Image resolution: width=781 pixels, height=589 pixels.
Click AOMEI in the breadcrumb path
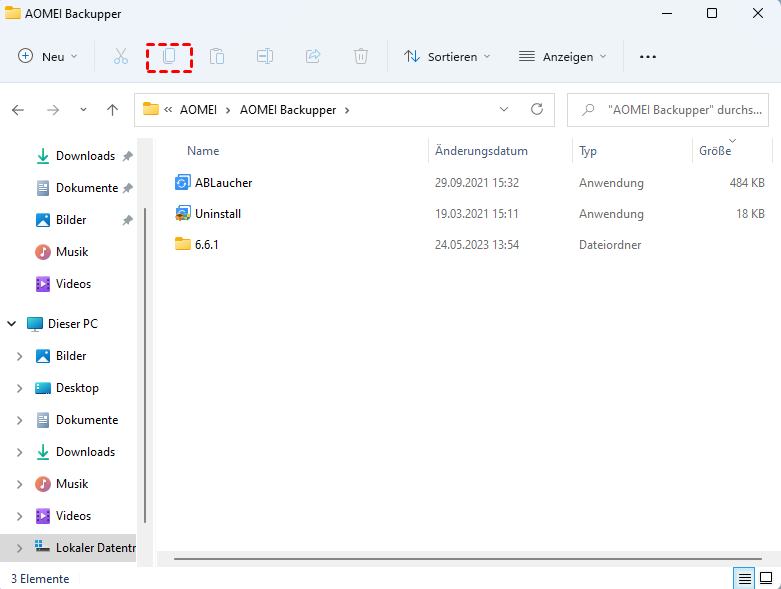(198, 110)
